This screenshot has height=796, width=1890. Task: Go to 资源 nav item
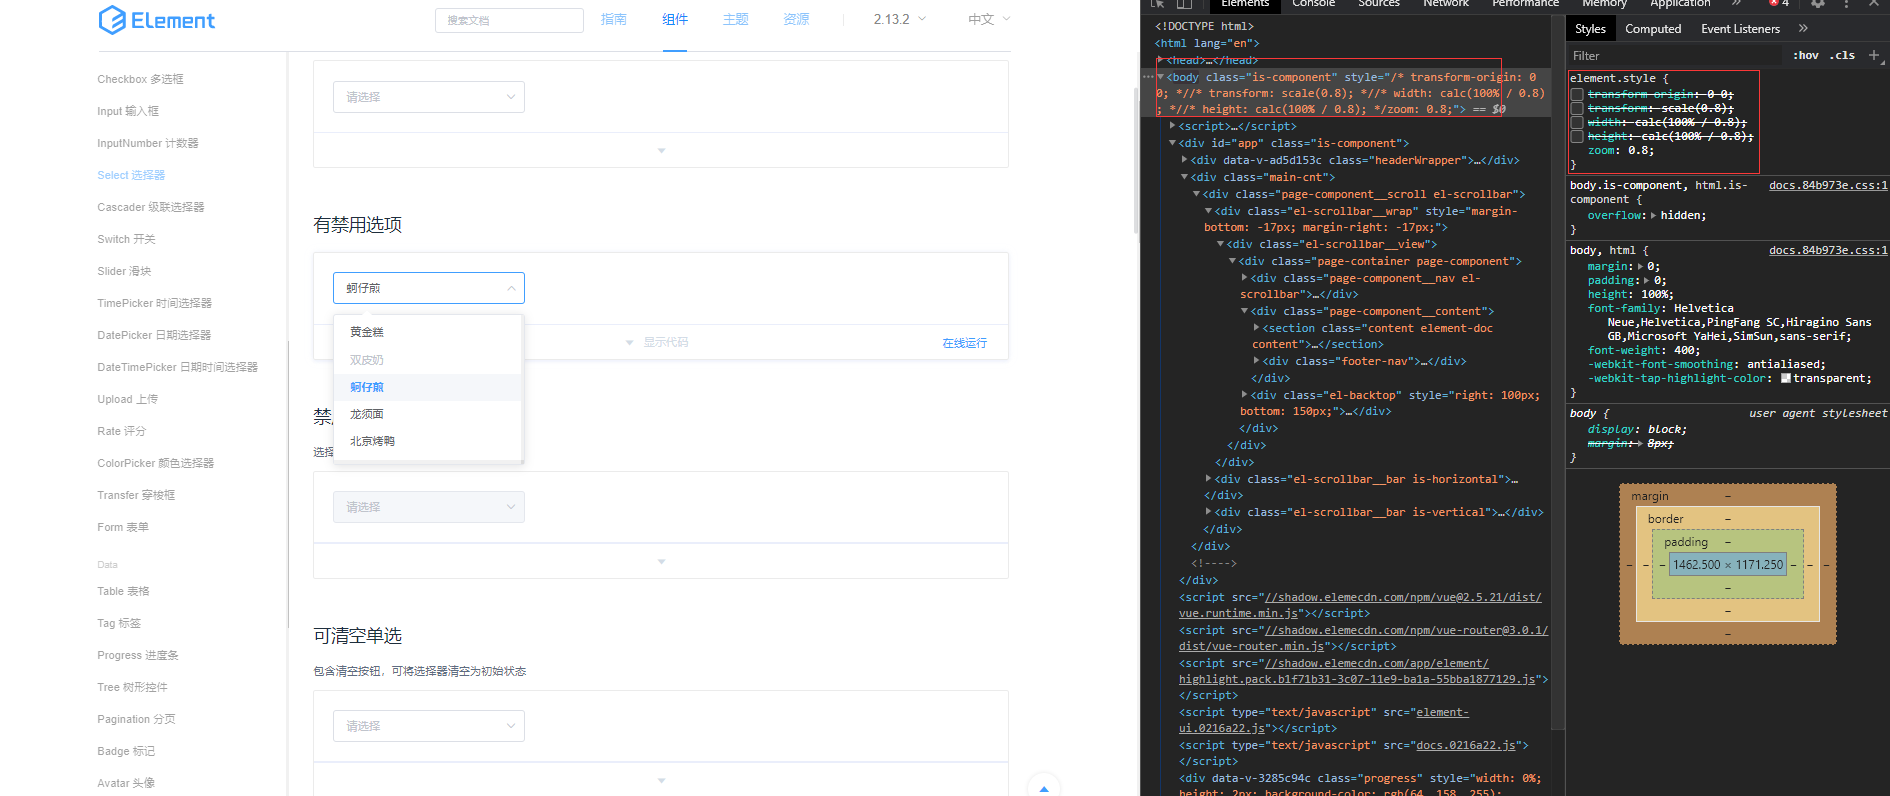tap(797, 19)
